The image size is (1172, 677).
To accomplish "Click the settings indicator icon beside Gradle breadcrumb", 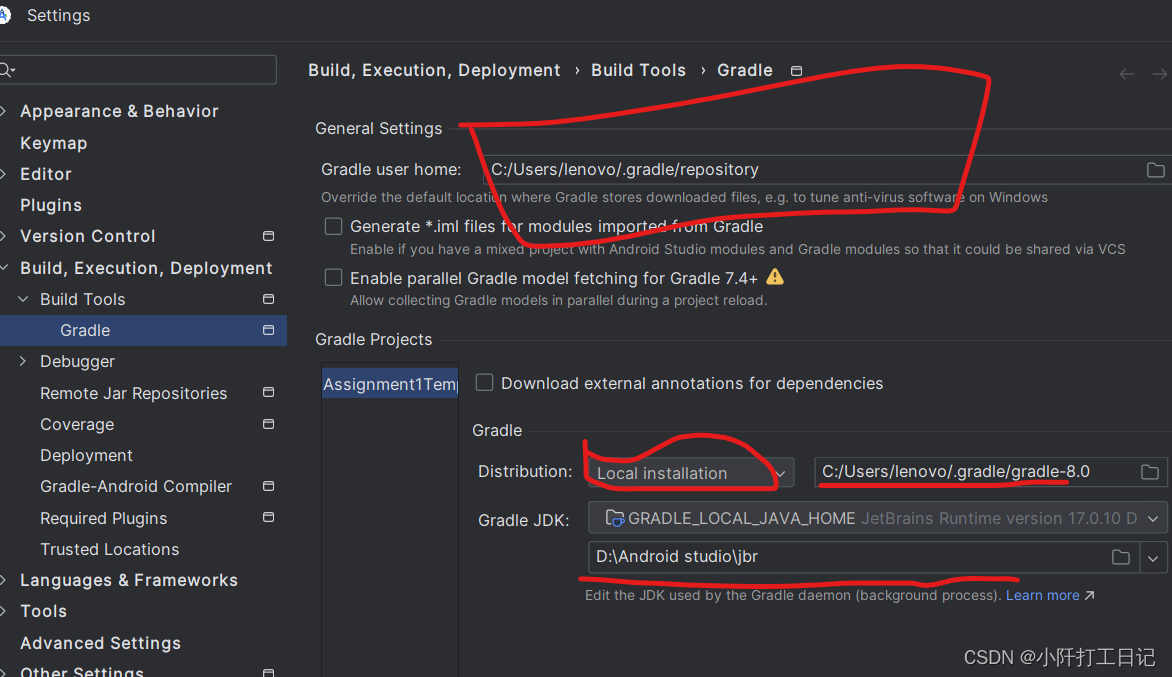I will pyautogui.click(x=796, y=71).
